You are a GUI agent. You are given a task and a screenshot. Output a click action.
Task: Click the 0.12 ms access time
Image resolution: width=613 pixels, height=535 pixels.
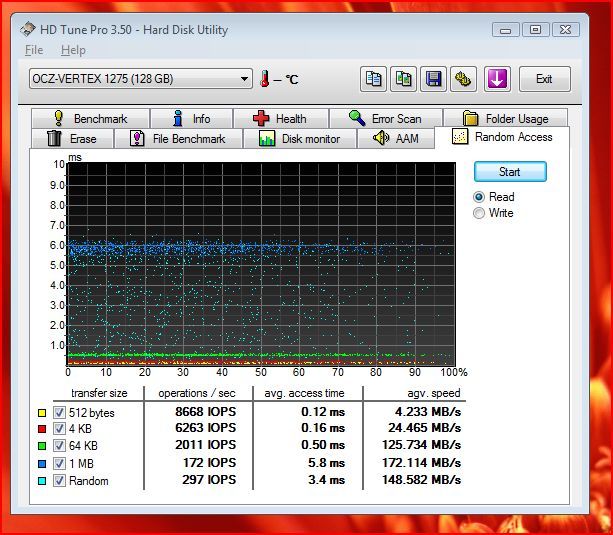tap(323, 412)
